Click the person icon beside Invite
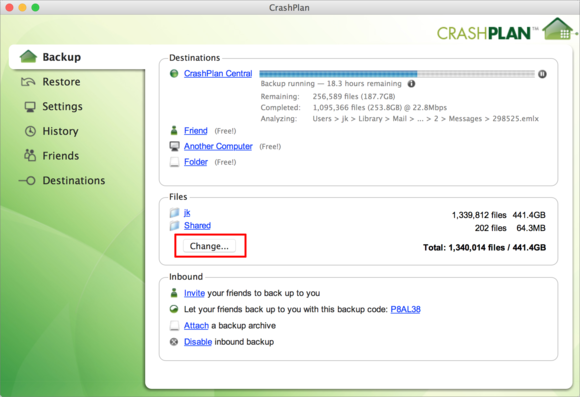The image size is (580, 397). click(174, 293)
